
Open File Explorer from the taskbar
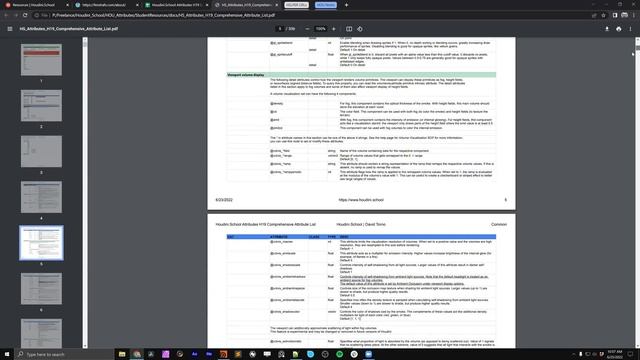(x=122, y=354)
